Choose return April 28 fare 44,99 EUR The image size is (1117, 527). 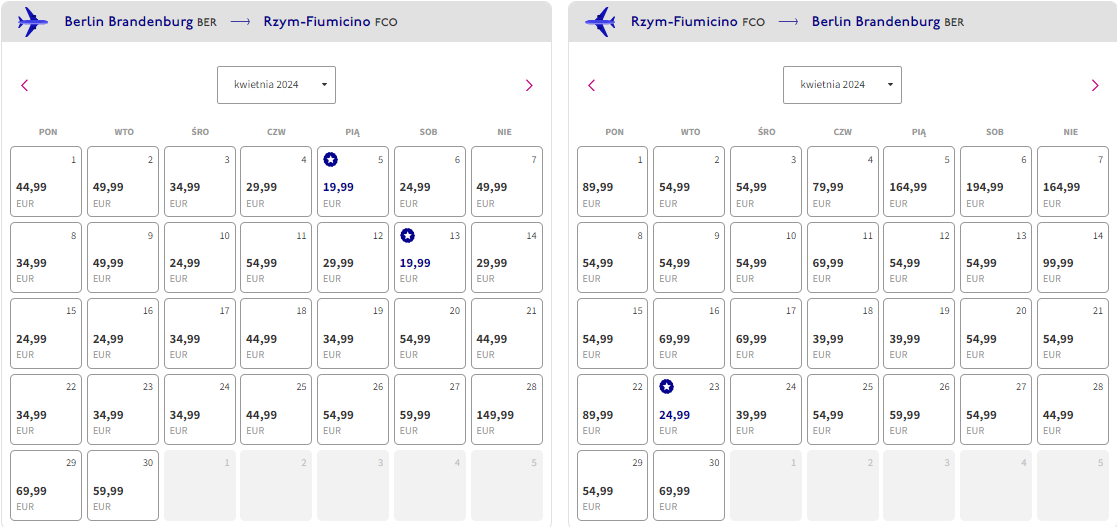[x=1072, y=409]
